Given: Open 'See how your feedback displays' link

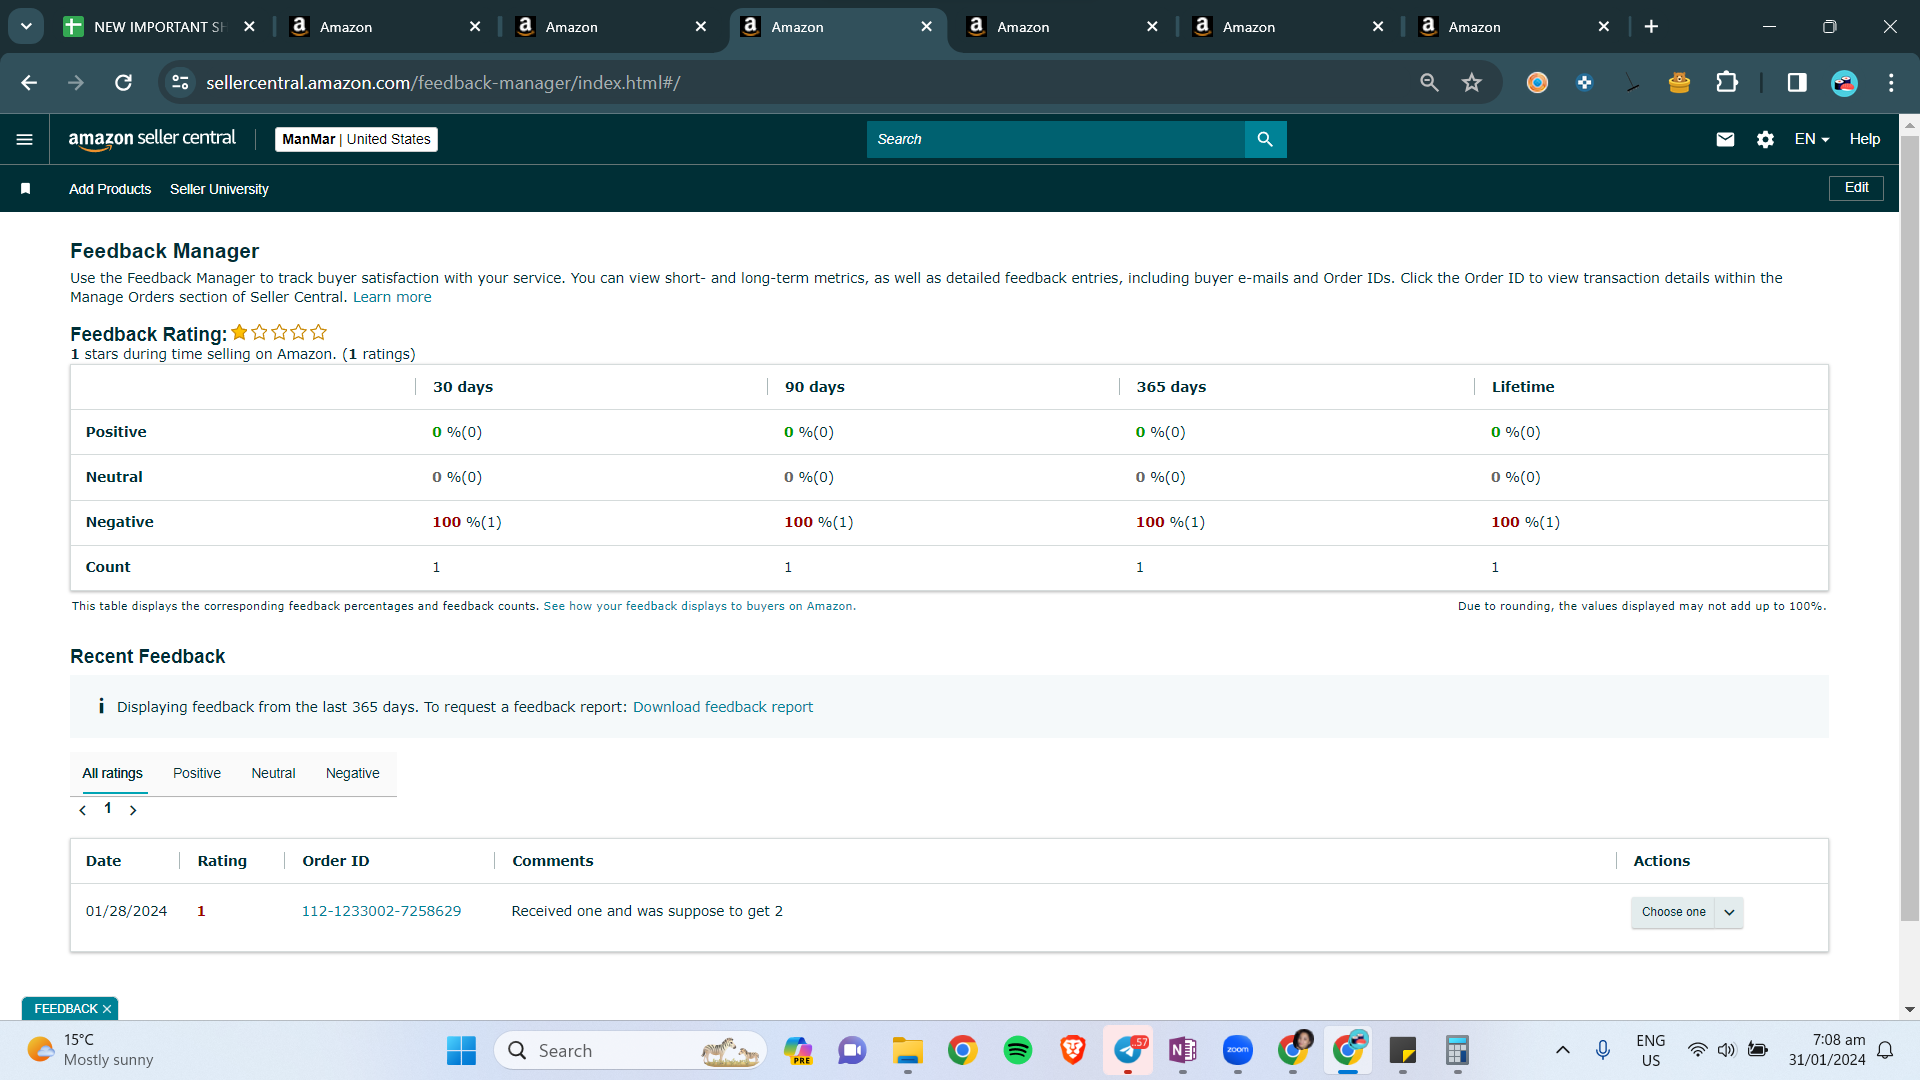Looking at the screenshot, I should coord(699,607).
